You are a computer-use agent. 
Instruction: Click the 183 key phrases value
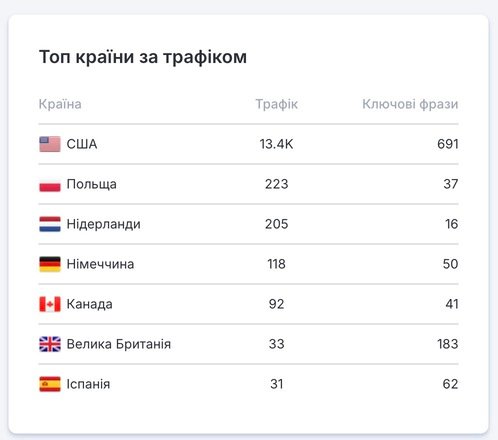click(x=448, y=344)
